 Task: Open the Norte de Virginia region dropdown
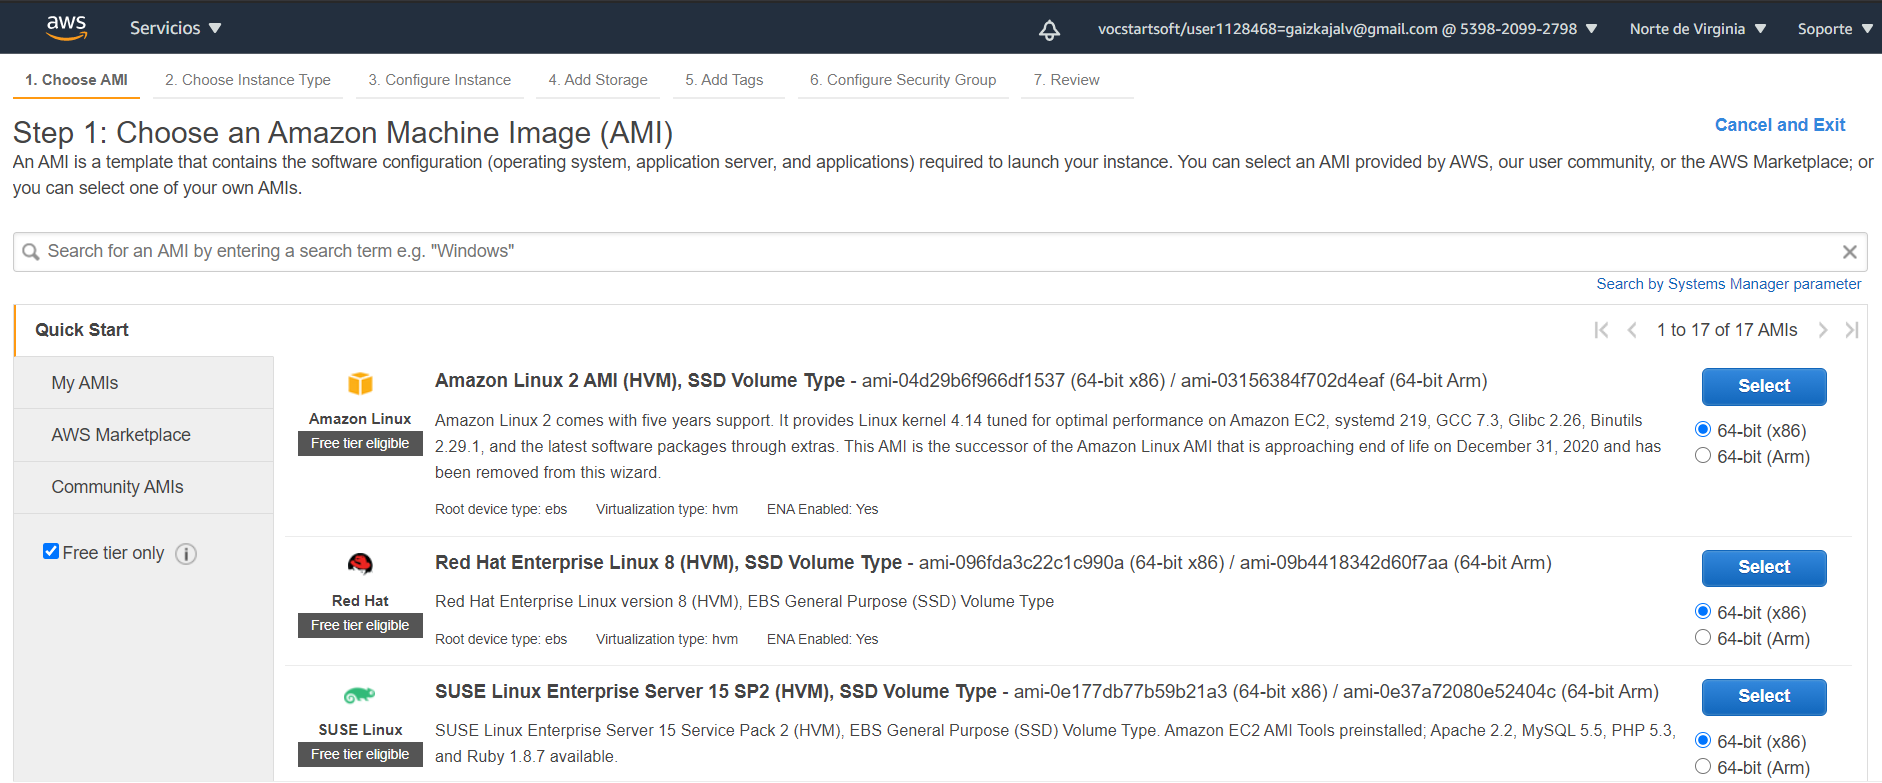tap(1698, 29)
